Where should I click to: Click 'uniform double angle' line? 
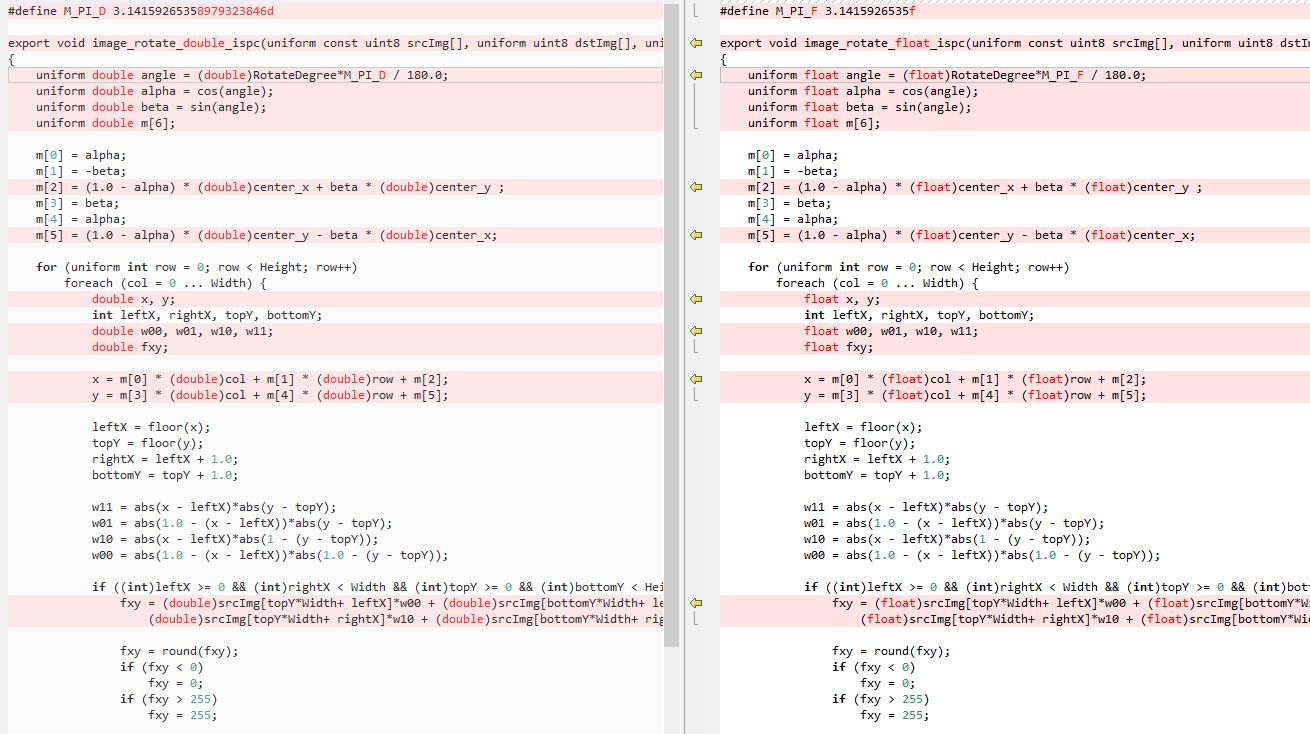coord(242,75)
